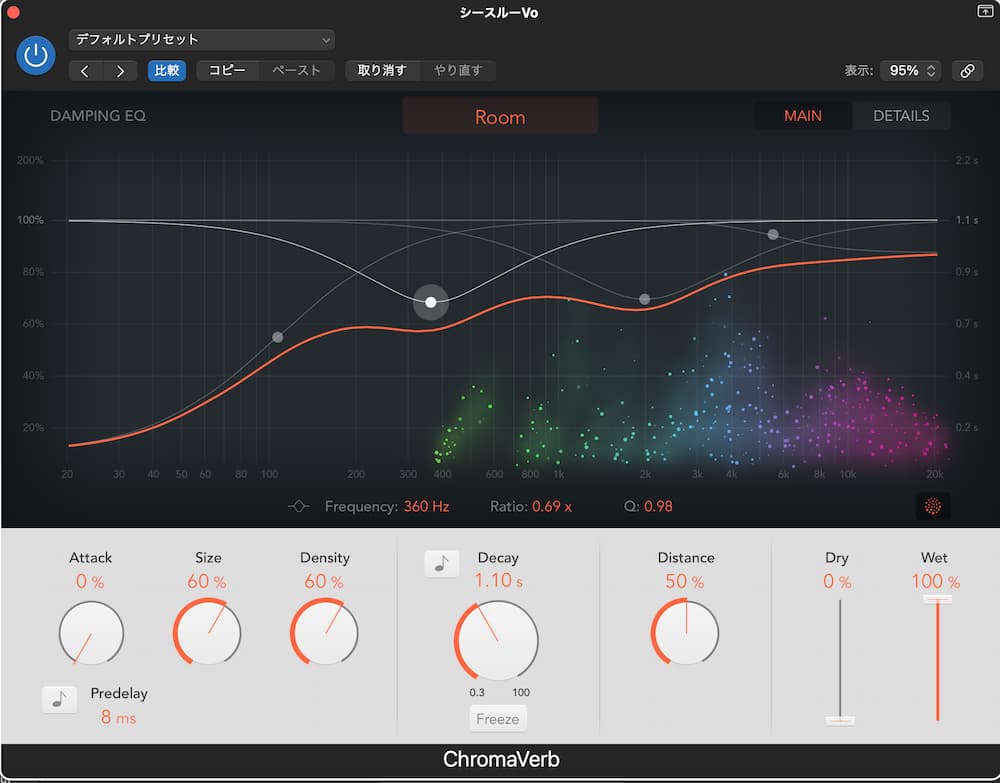Click the 取り消す undo button
The image size is (1000, 783).
(382, 71)
